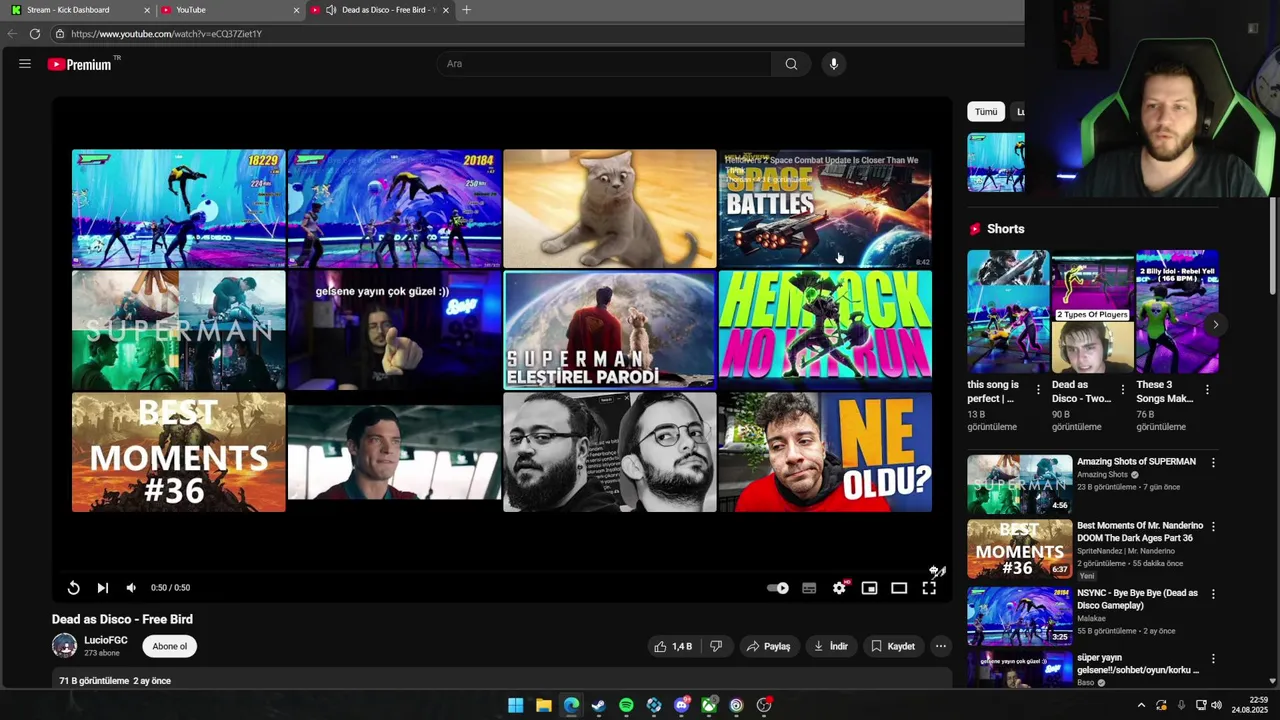The image size is (1280, 720).
Task: Toggle the autoplay switch in the player
Action: [x=778, y=588]
